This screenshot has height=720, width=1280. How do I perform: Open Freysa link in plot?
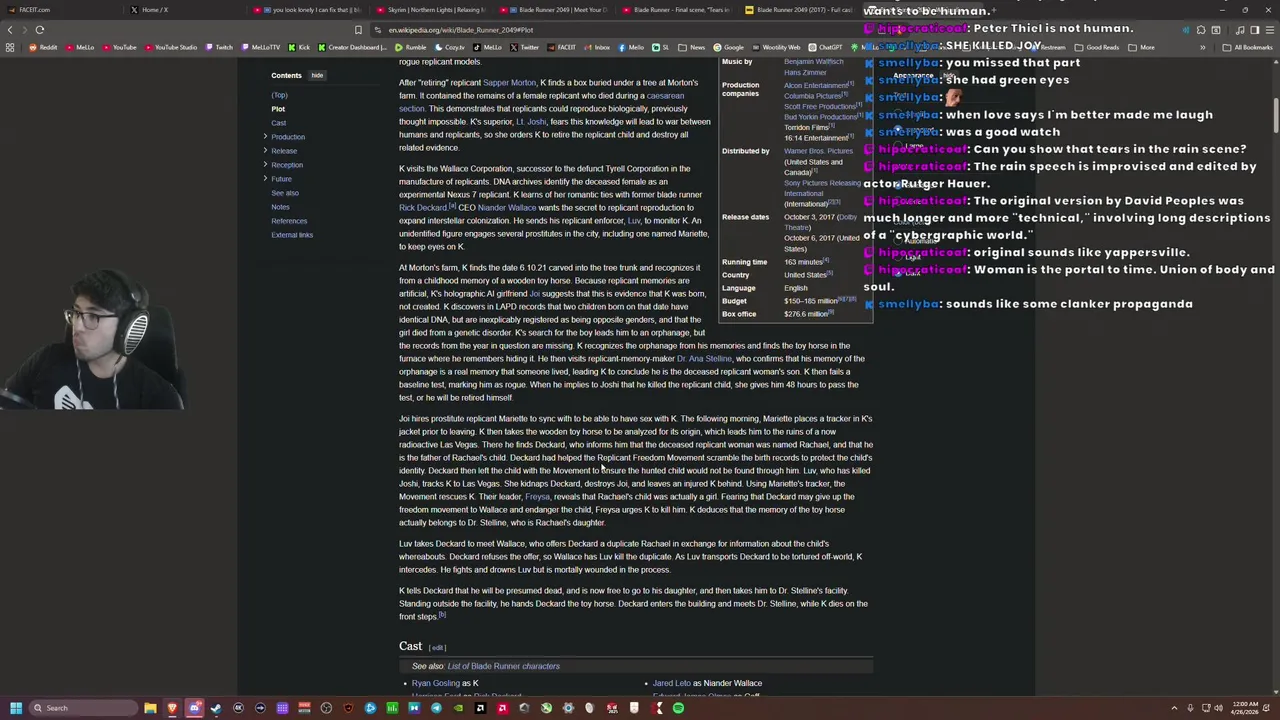(537, 497)
